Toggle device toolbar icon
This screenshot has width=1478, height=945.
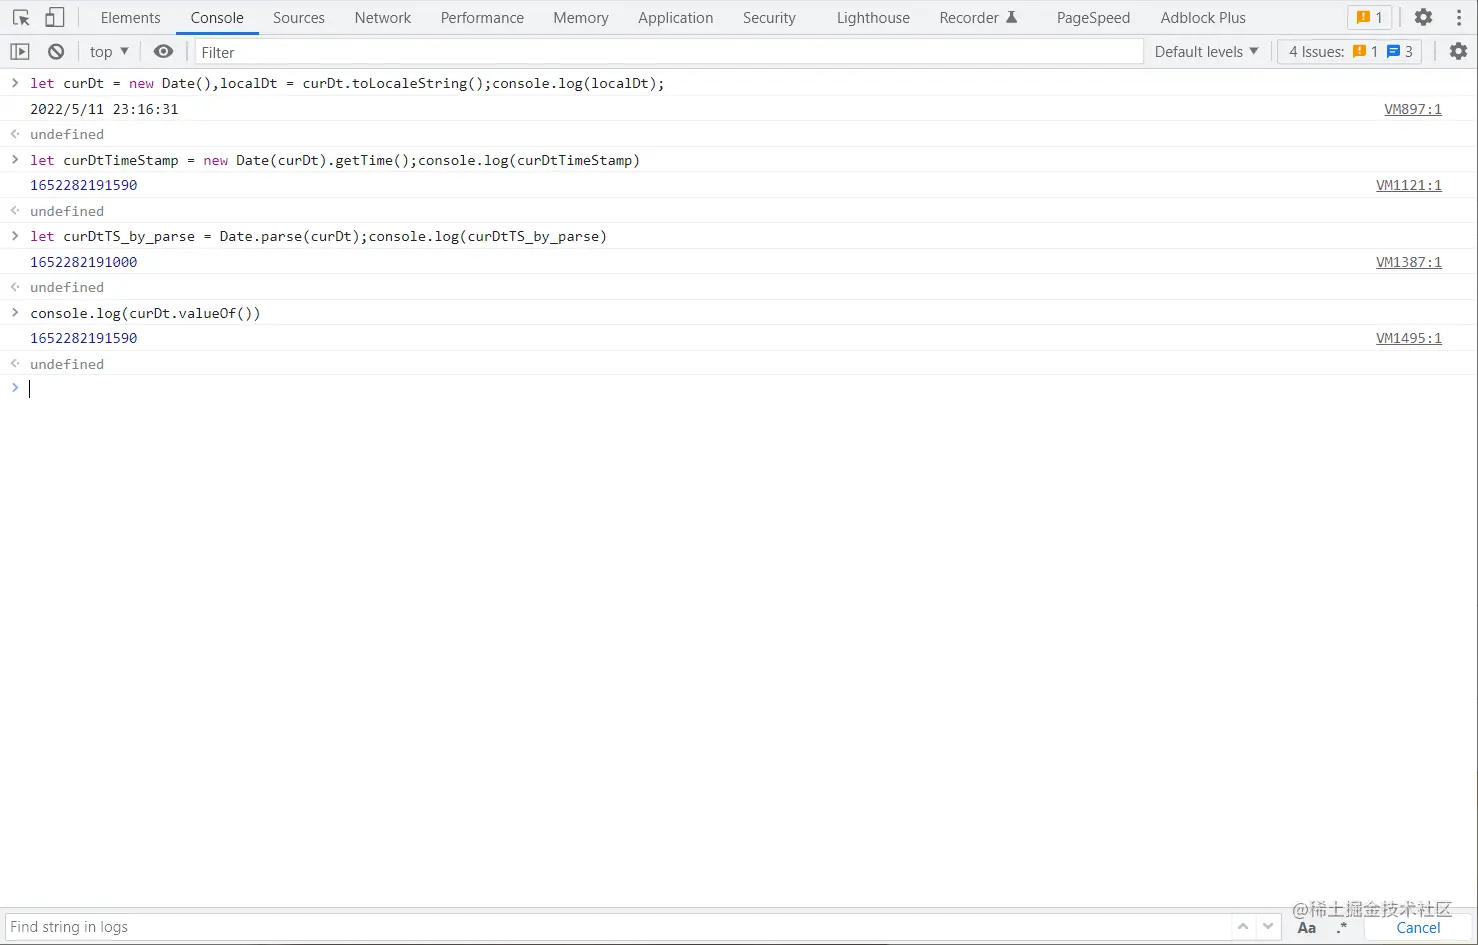pyautogui.click(x=55, y=18)
